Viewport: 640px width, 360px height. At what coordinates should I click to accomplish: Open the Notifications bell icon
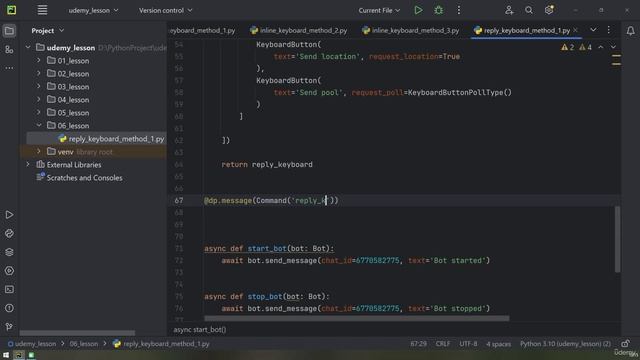[x=630, y=31]
